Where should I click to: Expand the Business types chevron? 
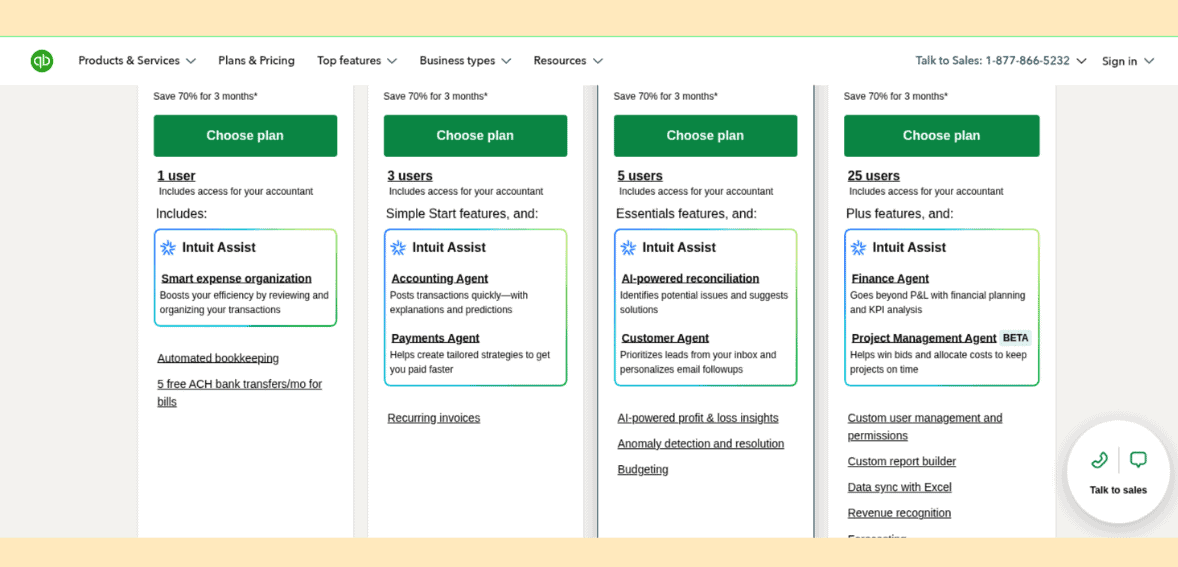[506, 61]
